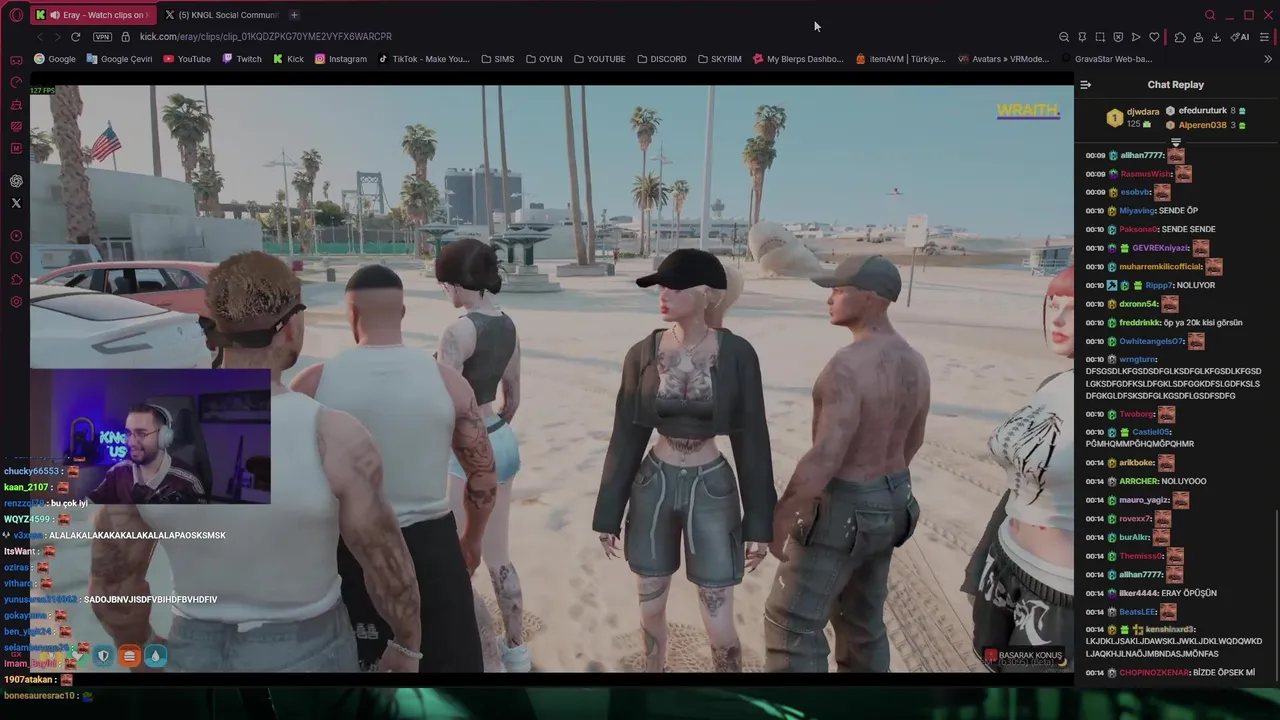Screen dimensions: 1280x720
Task: Open the itemAVM Türkiye bookmark
Action: pyautogui.click(x=901, y=59)
